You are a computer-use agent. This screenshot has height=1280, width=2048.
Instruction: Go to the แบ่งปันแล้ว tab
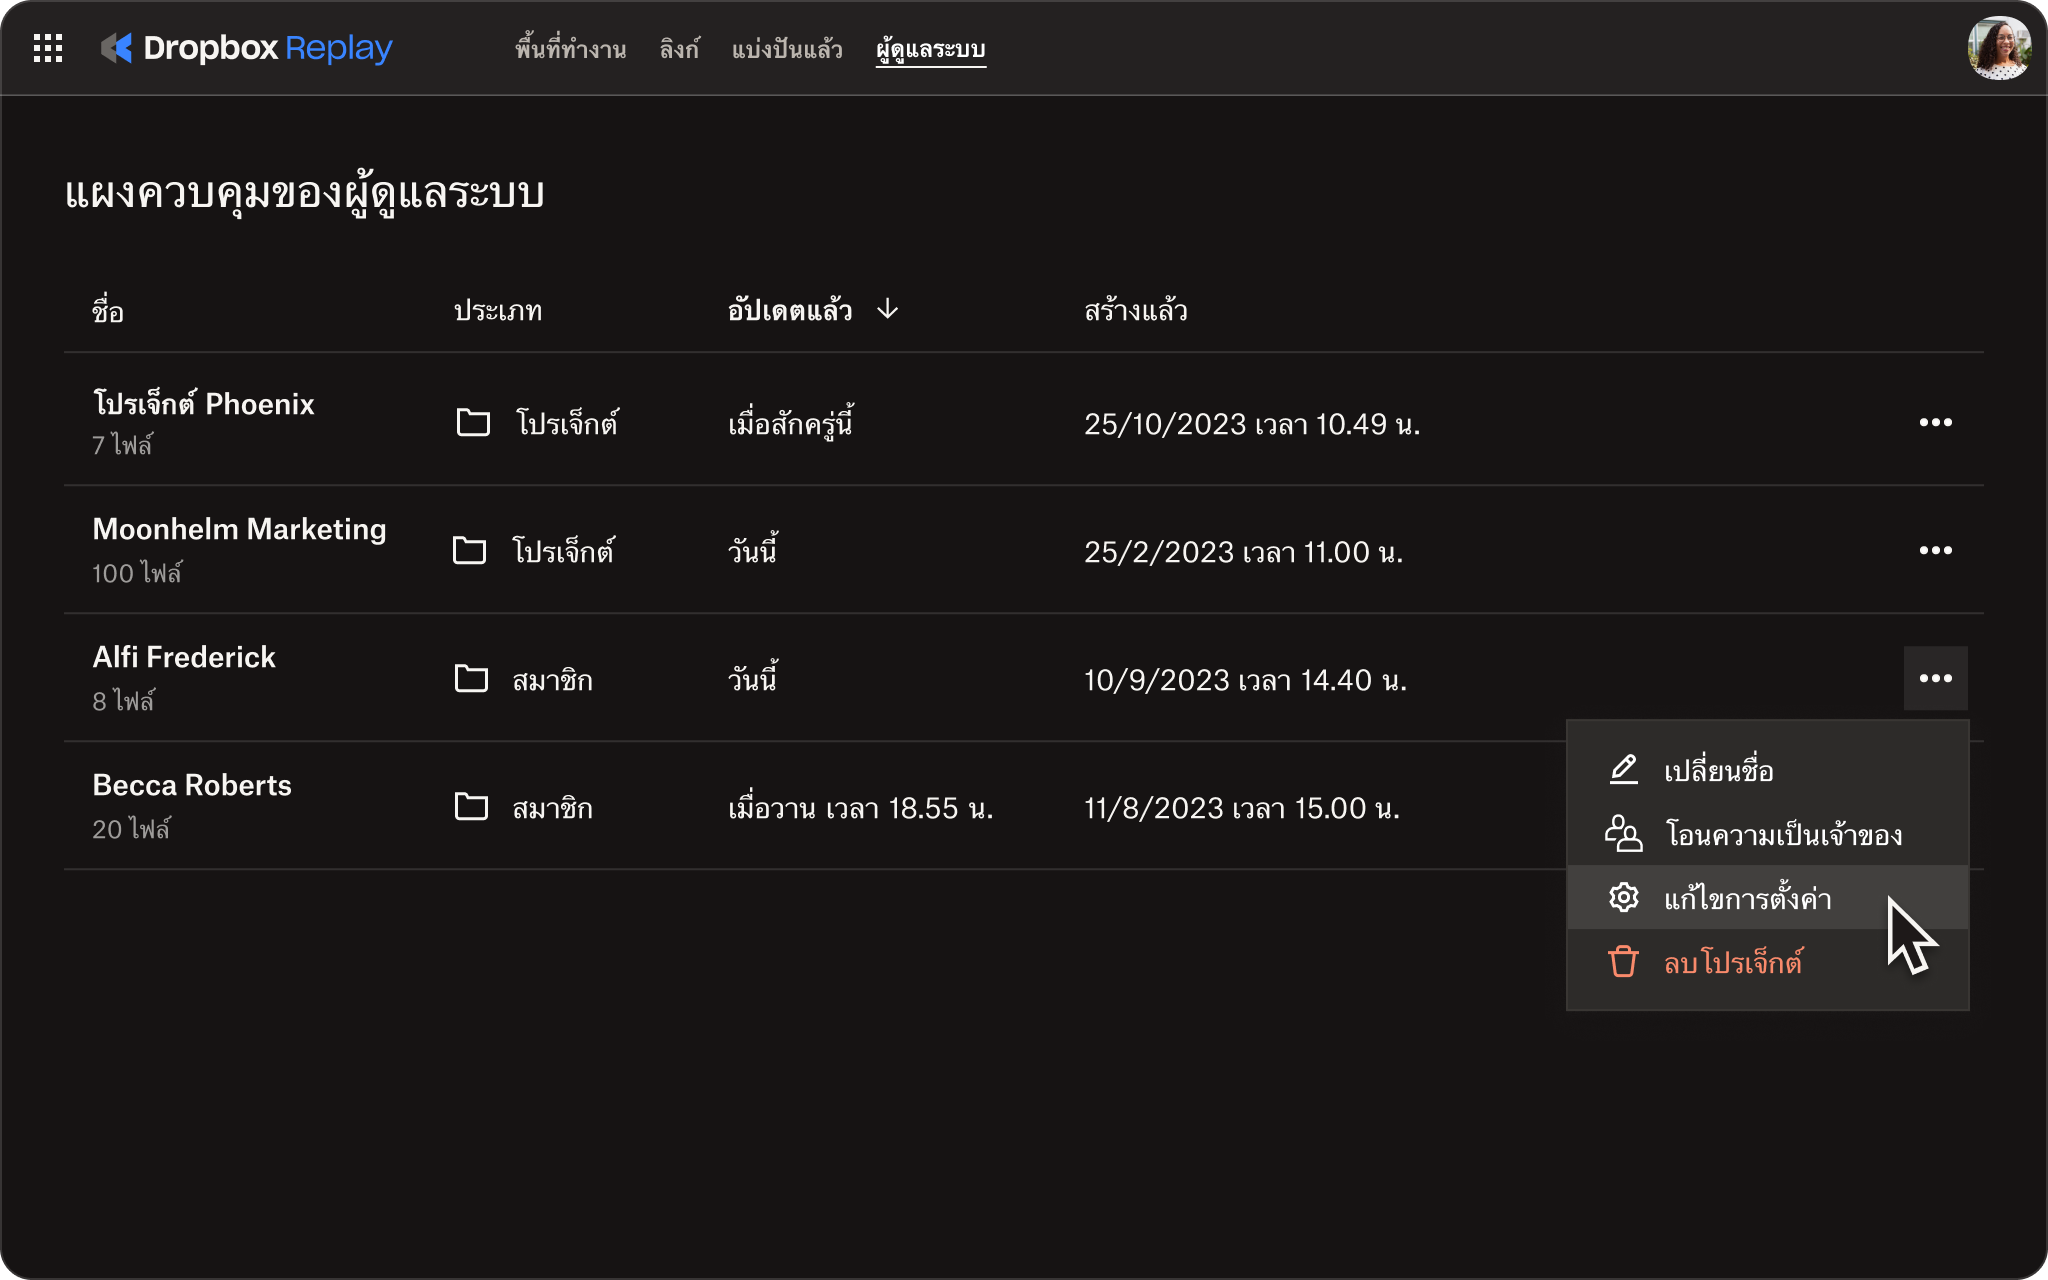click(787, 49)
